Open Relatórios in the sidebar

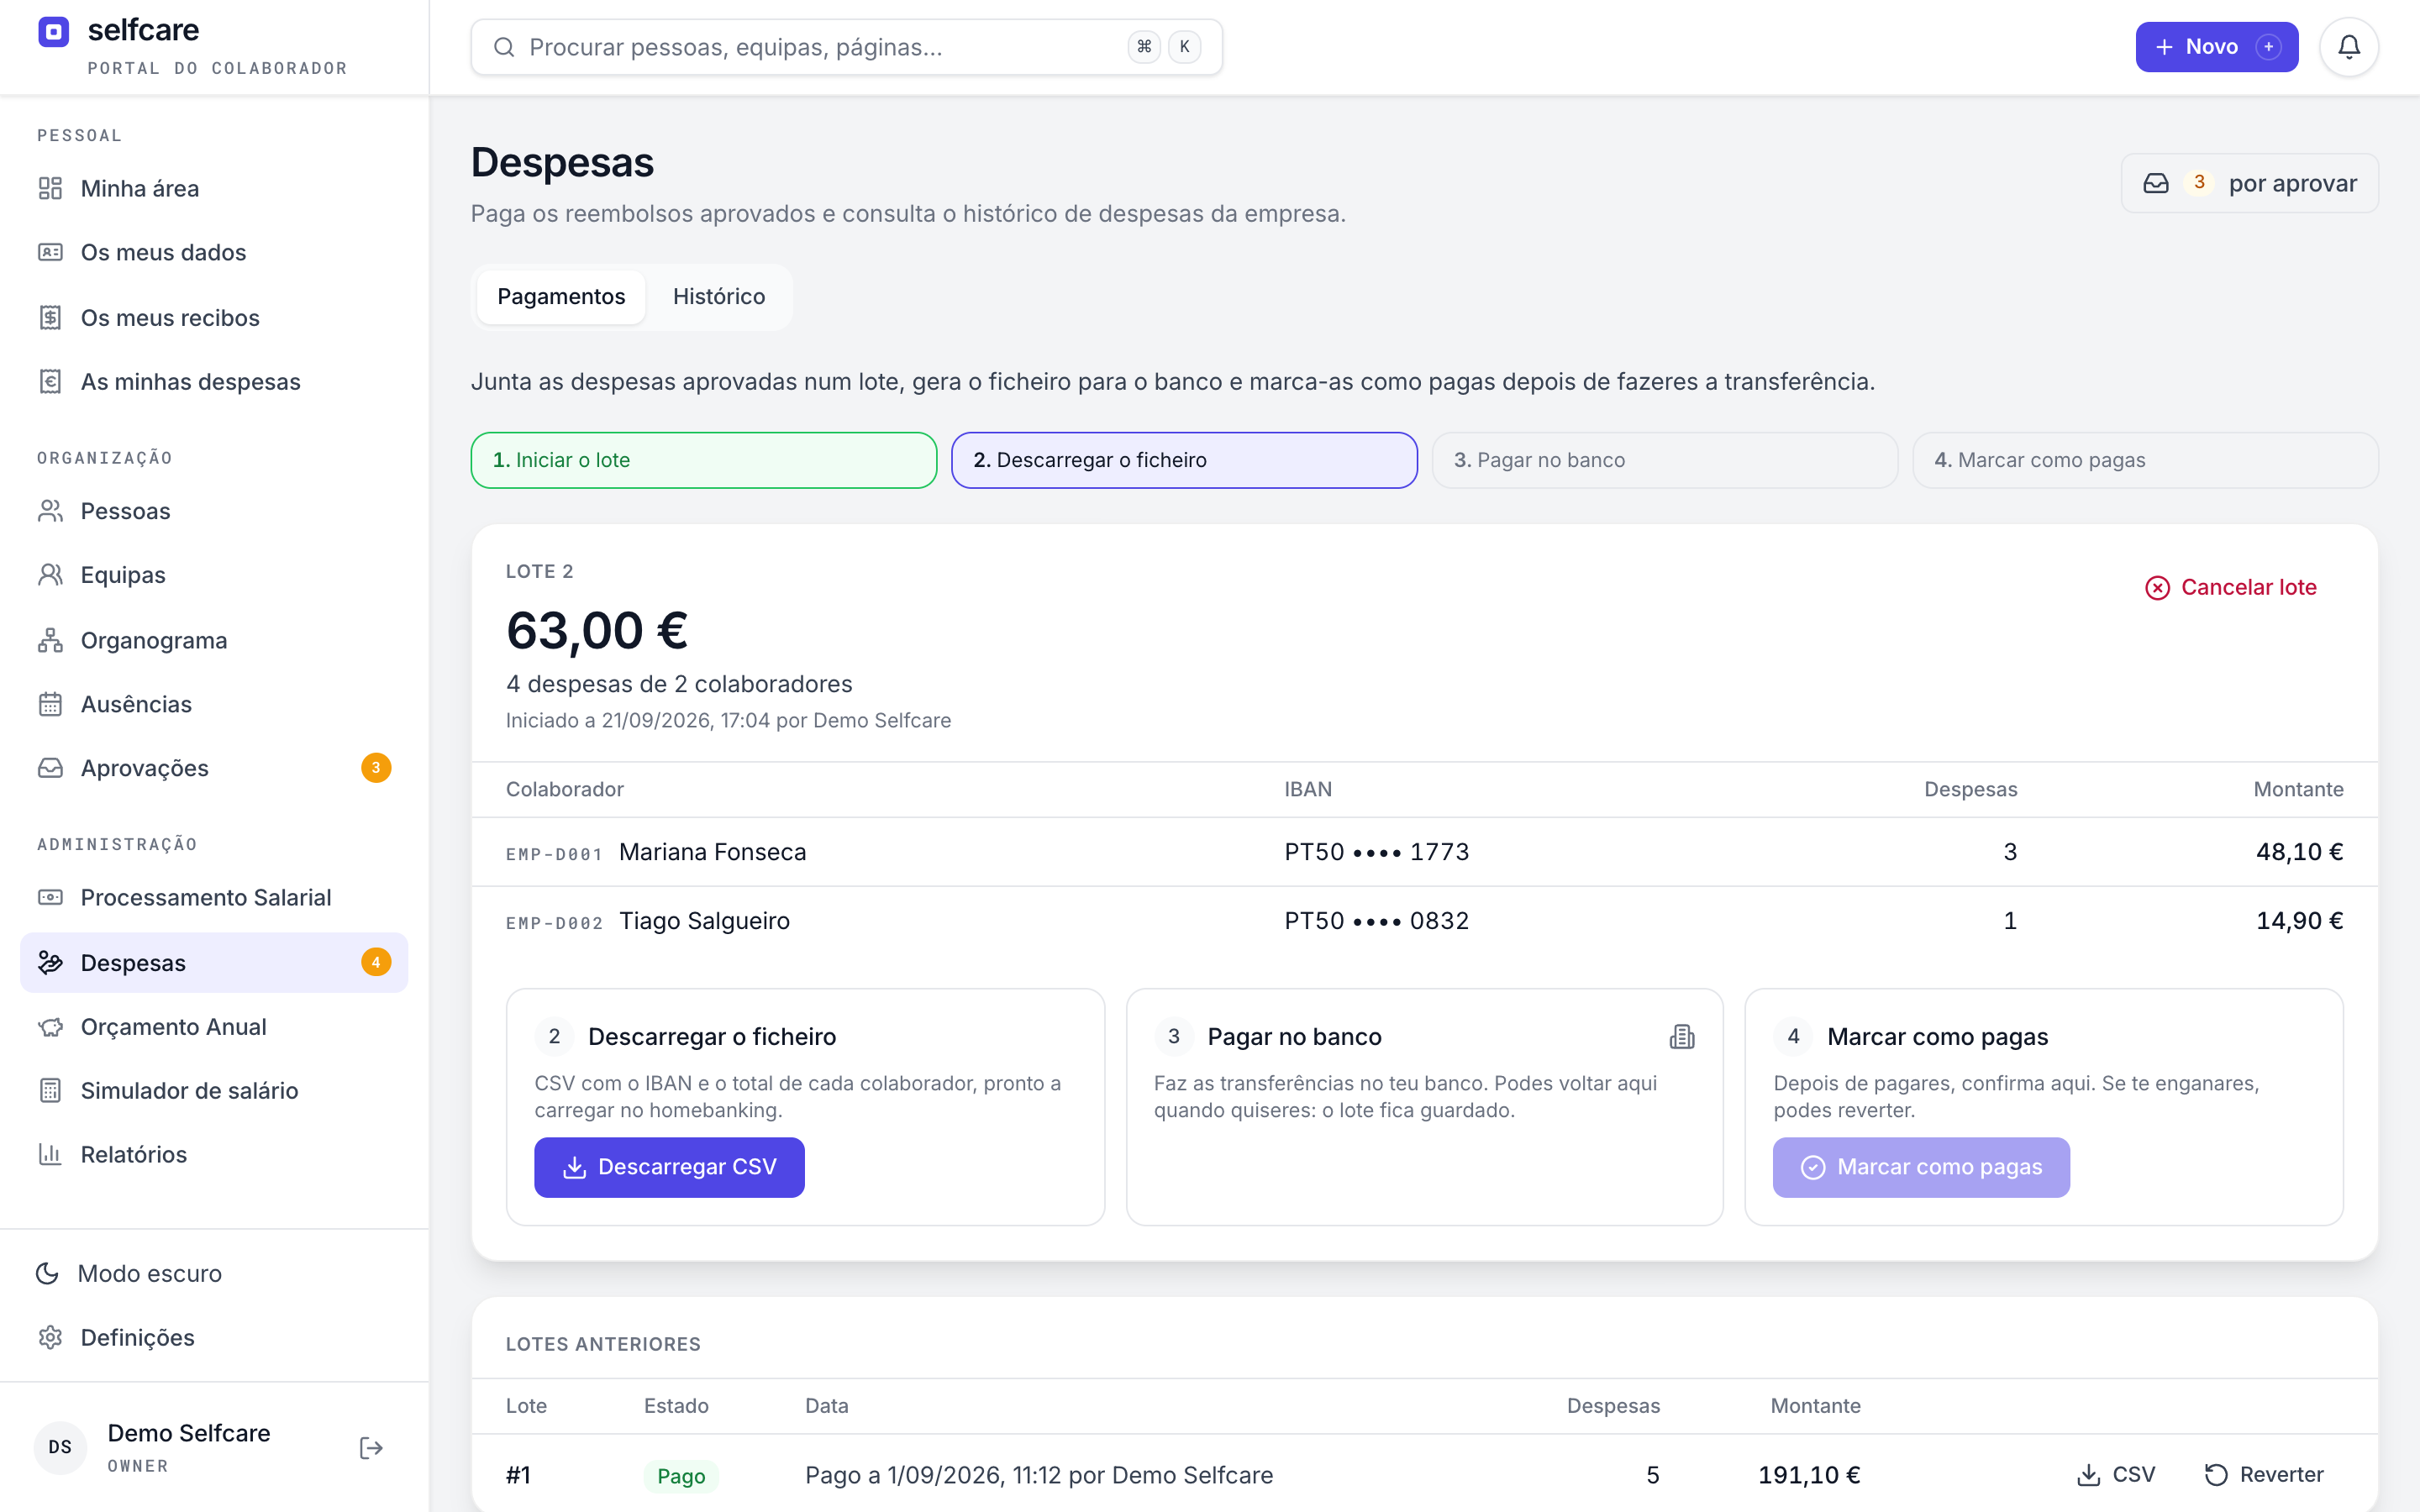pos(214,1154)
